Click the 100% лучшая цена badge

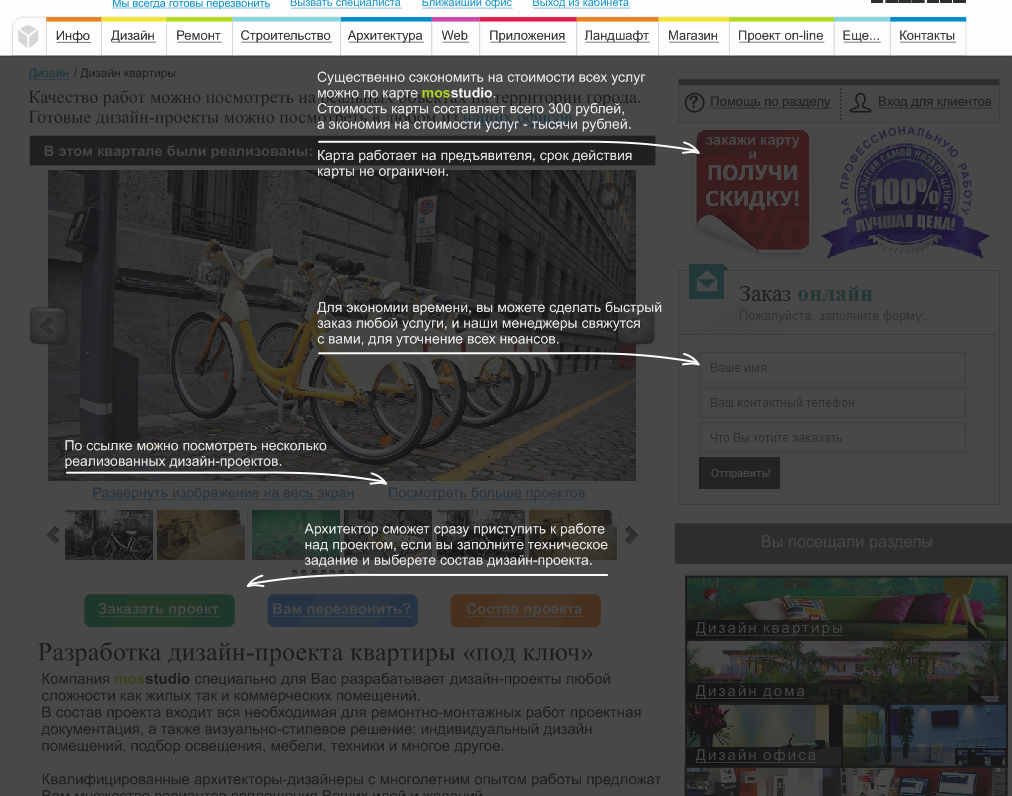[906, 192]
